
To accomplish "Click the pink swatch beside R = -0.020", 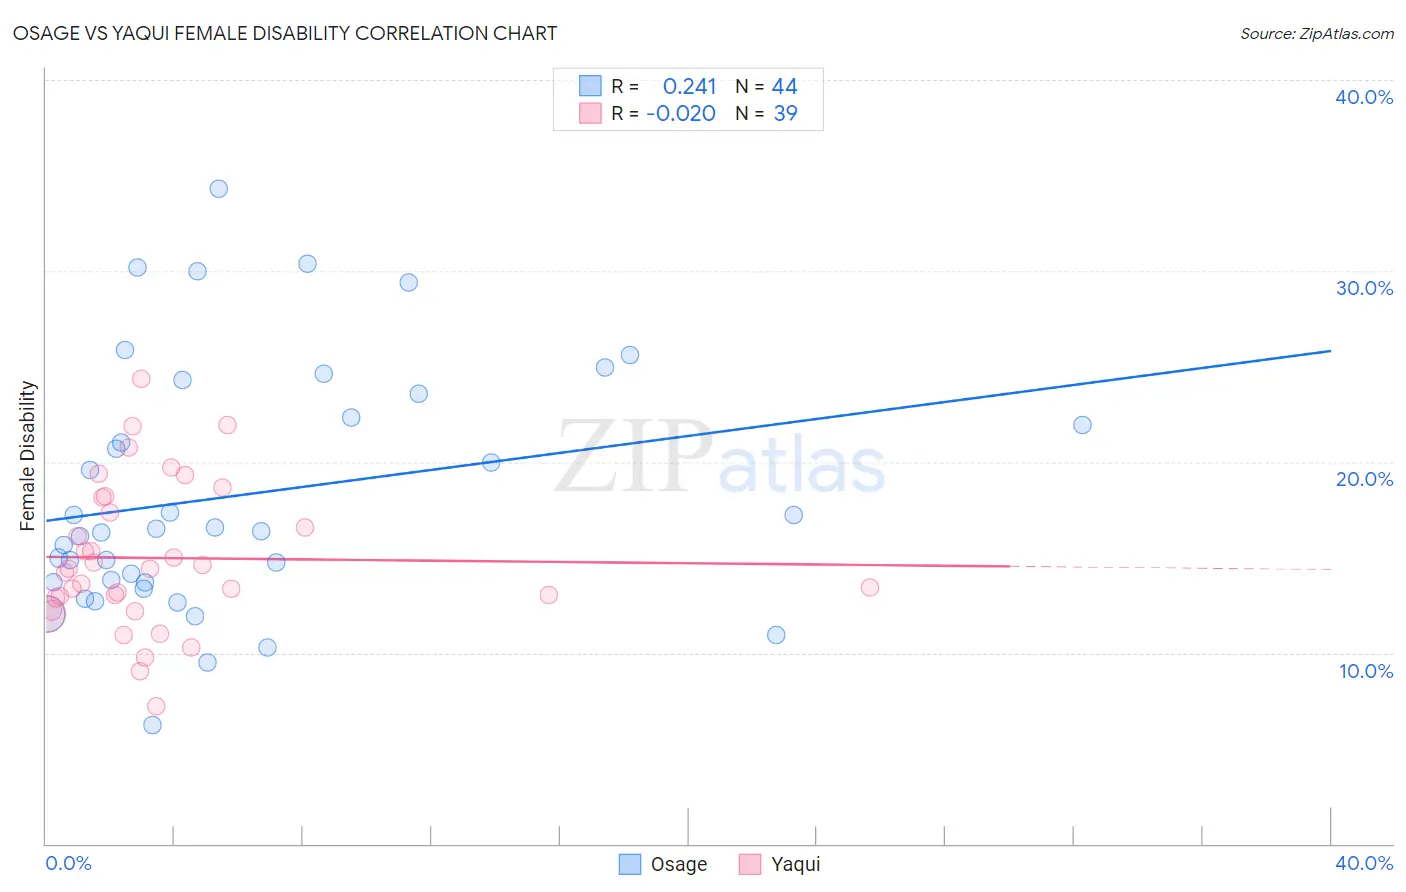I will 590,113.
